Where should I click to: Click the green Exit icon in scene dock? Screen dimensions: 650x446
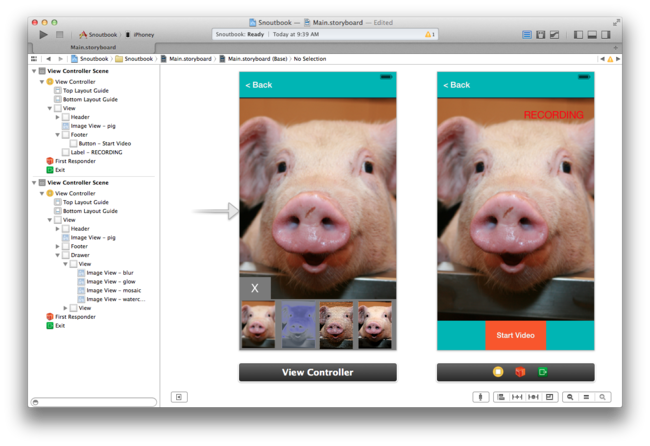(x=542, y=372)
